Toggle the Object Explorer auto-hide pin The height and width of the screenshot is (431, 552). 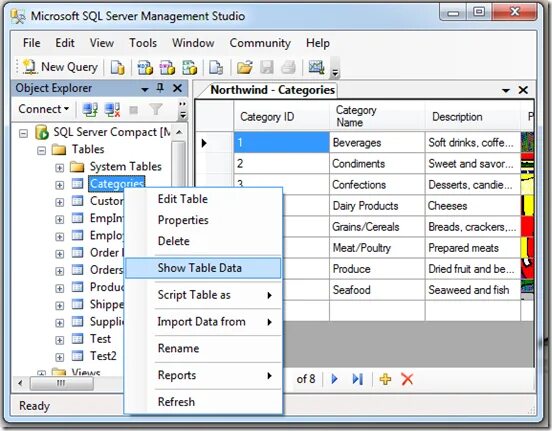160,88
